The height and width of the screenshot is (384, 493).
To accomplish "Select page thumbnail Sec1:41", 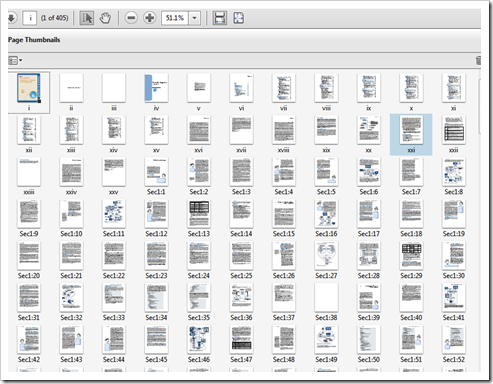I will (454, 297).
